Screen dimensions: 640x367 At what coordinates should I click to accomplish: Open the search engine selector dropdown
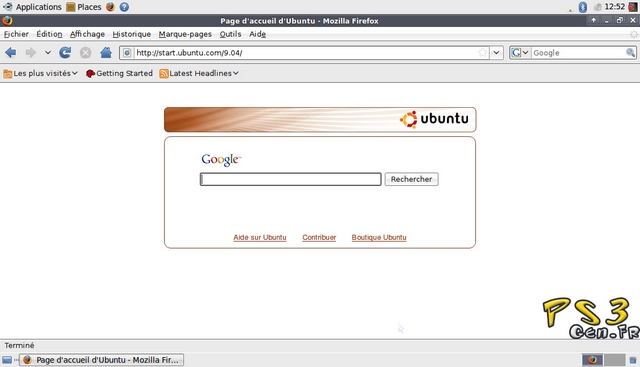tap(520, 53)
